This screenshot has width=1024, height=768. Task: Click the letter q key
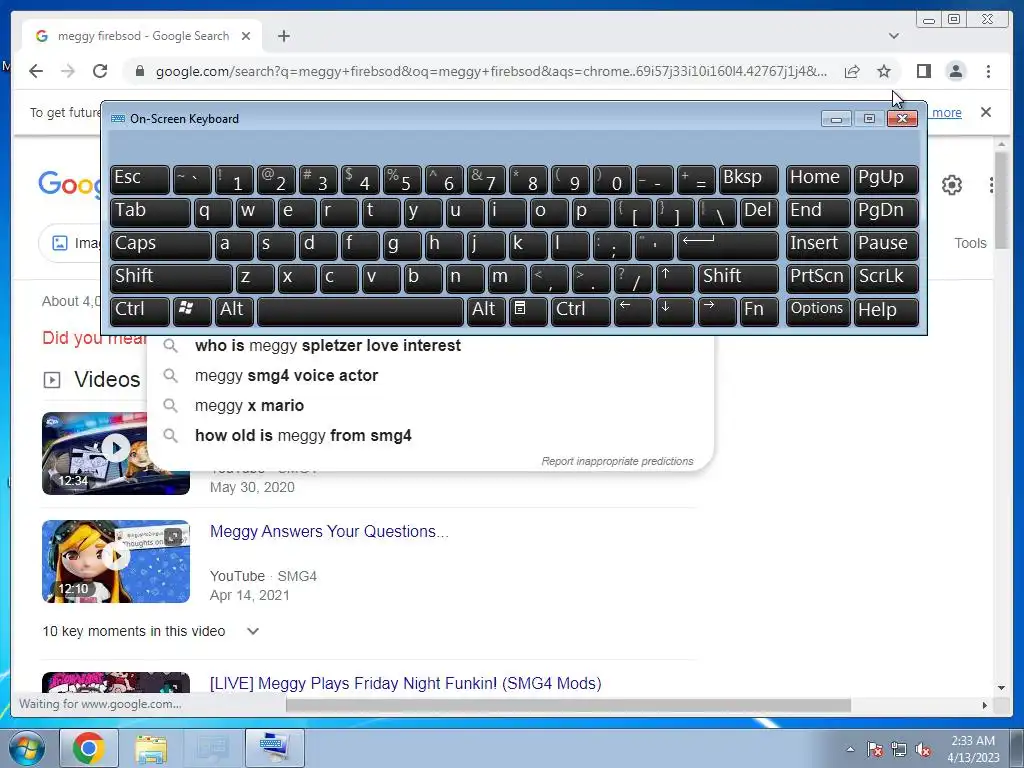[x=214, y=213]
